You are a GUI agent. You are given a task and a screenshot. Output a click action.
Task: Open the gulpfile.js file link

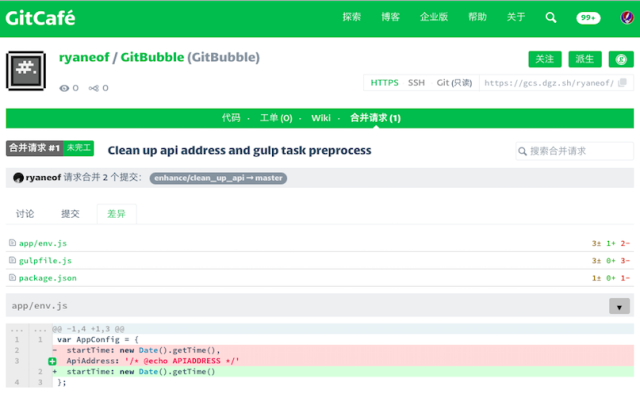point(45,260)
